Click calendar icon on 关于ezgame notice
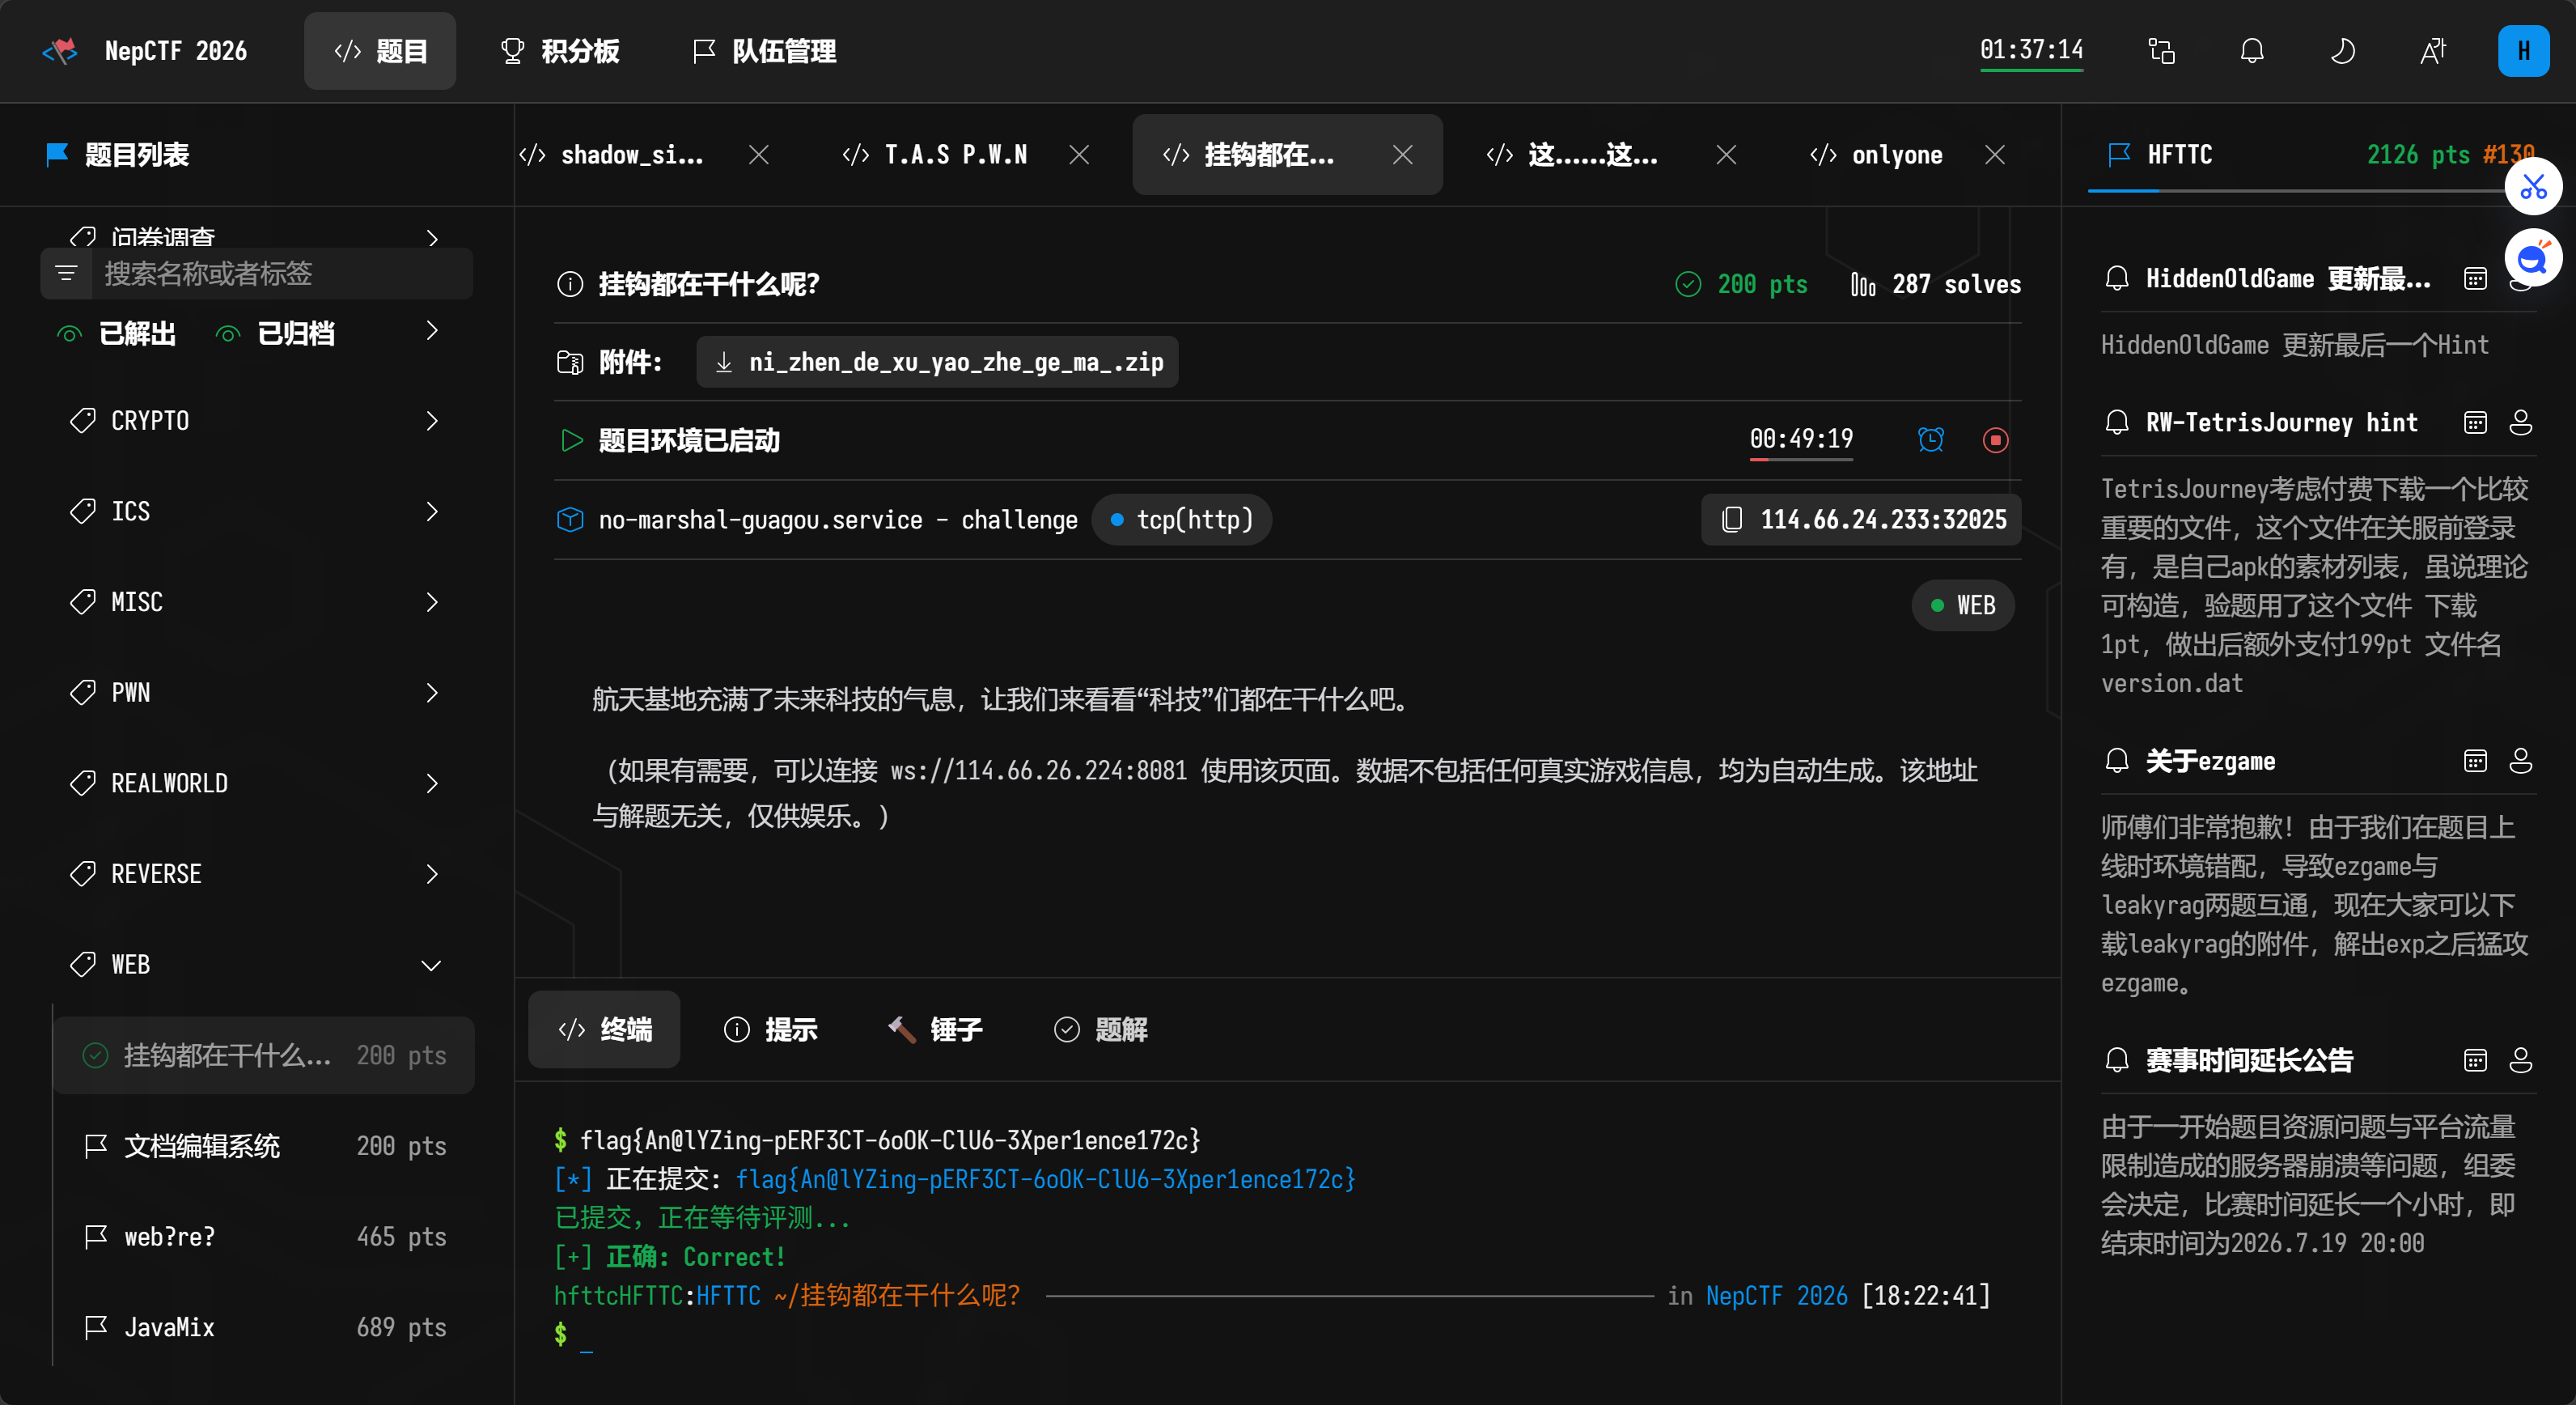 2475,762
